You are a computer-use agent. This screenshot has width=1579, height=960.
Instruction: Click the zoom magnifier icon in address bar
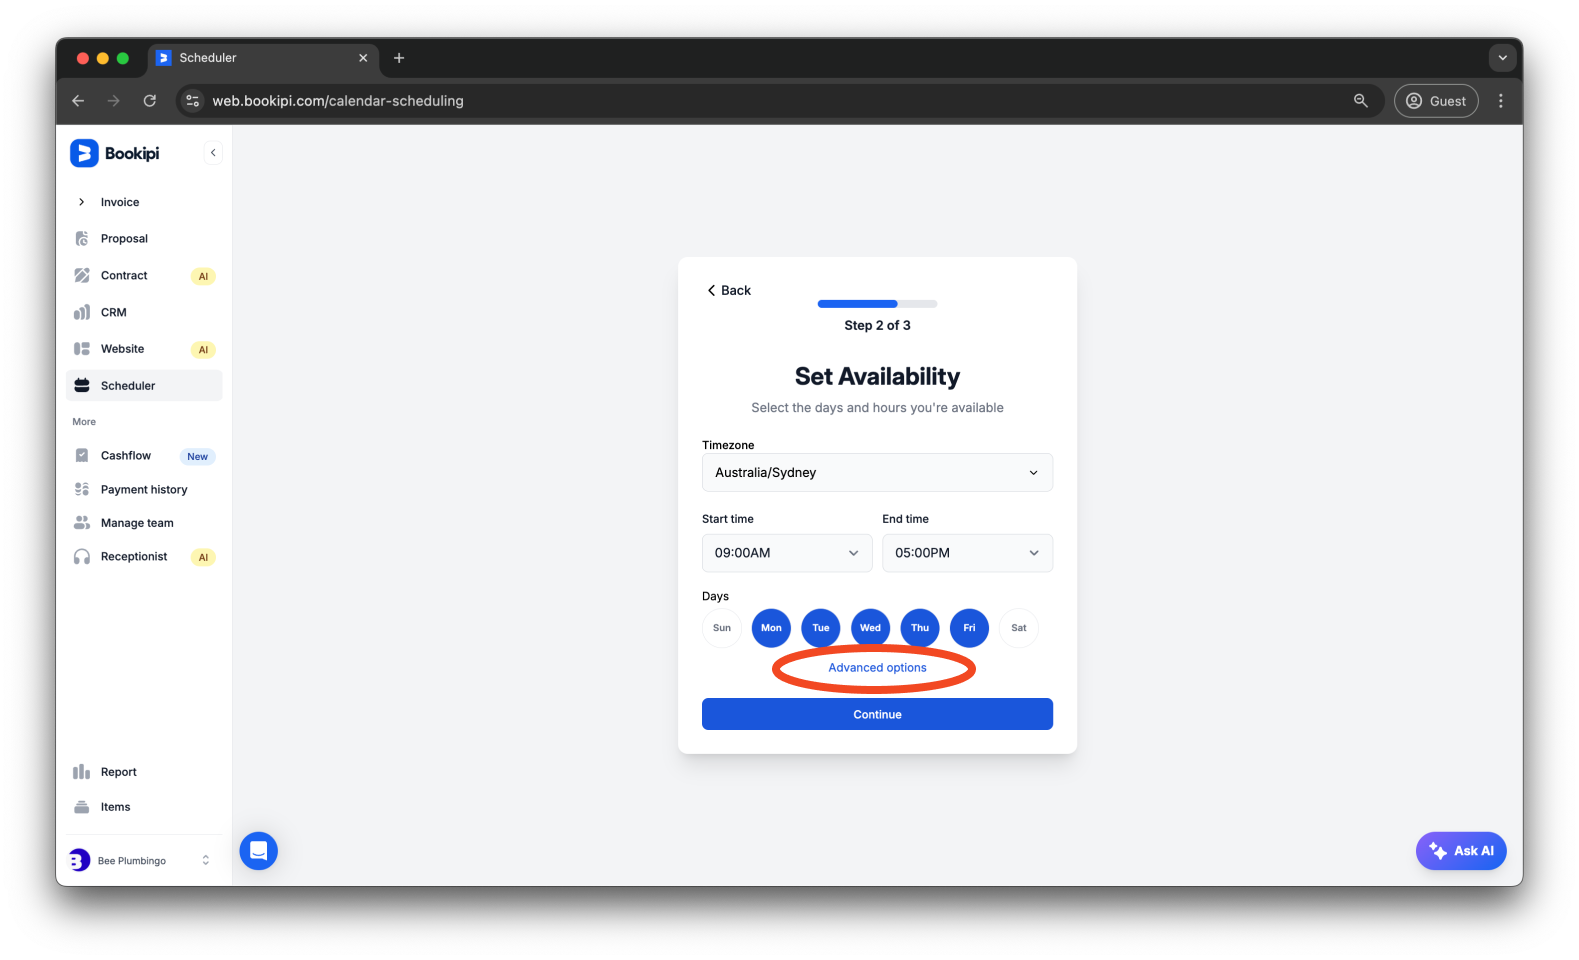(1361, 101)
